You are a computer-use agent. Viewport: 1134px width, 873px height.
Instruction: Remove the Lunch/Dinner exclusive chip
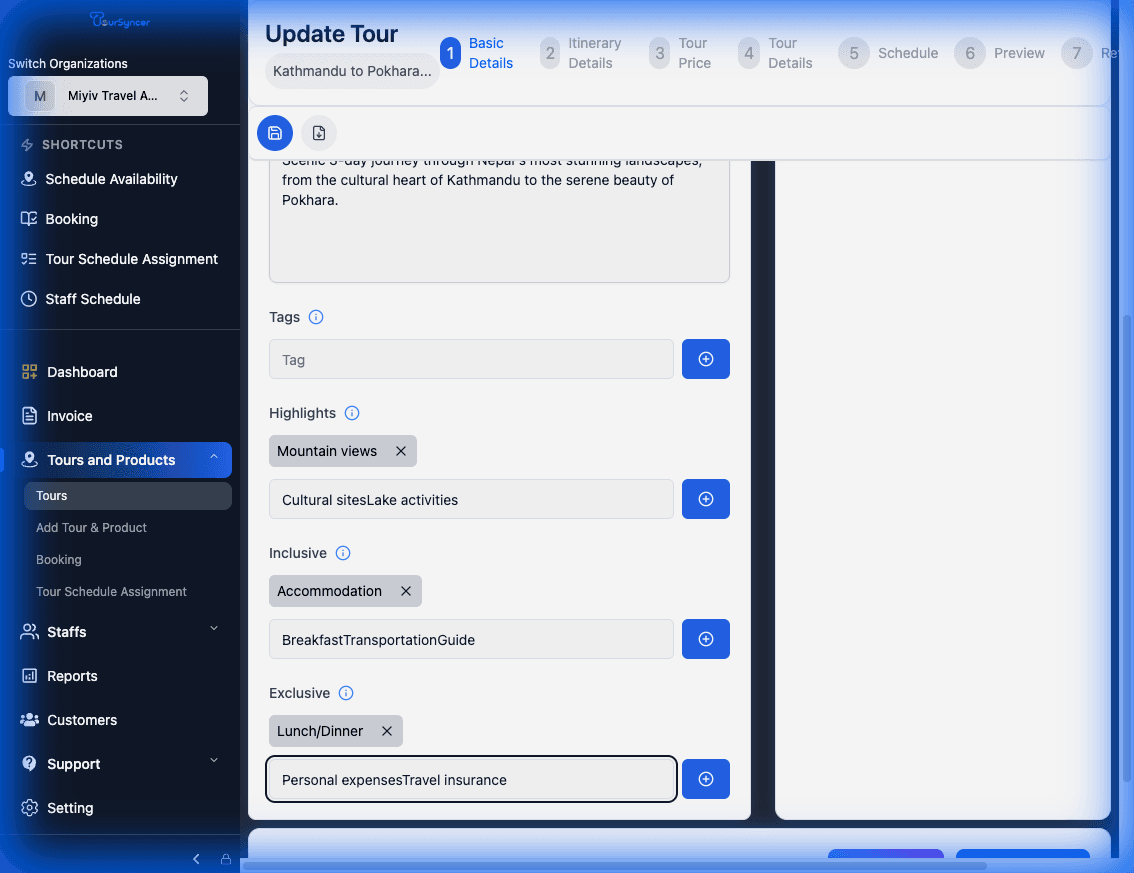[x=387, y=731]
